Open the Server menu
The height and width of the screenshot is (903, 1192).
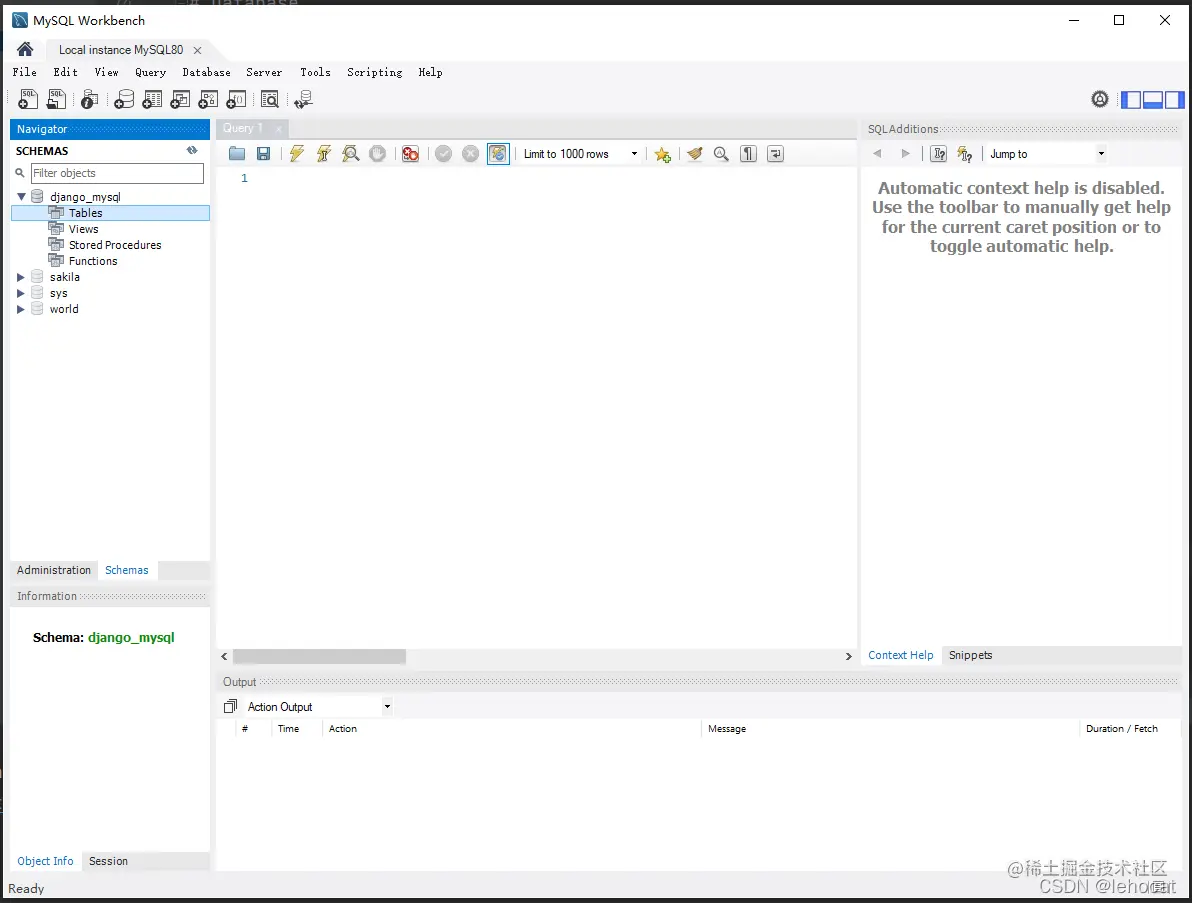tap(264, 72)
